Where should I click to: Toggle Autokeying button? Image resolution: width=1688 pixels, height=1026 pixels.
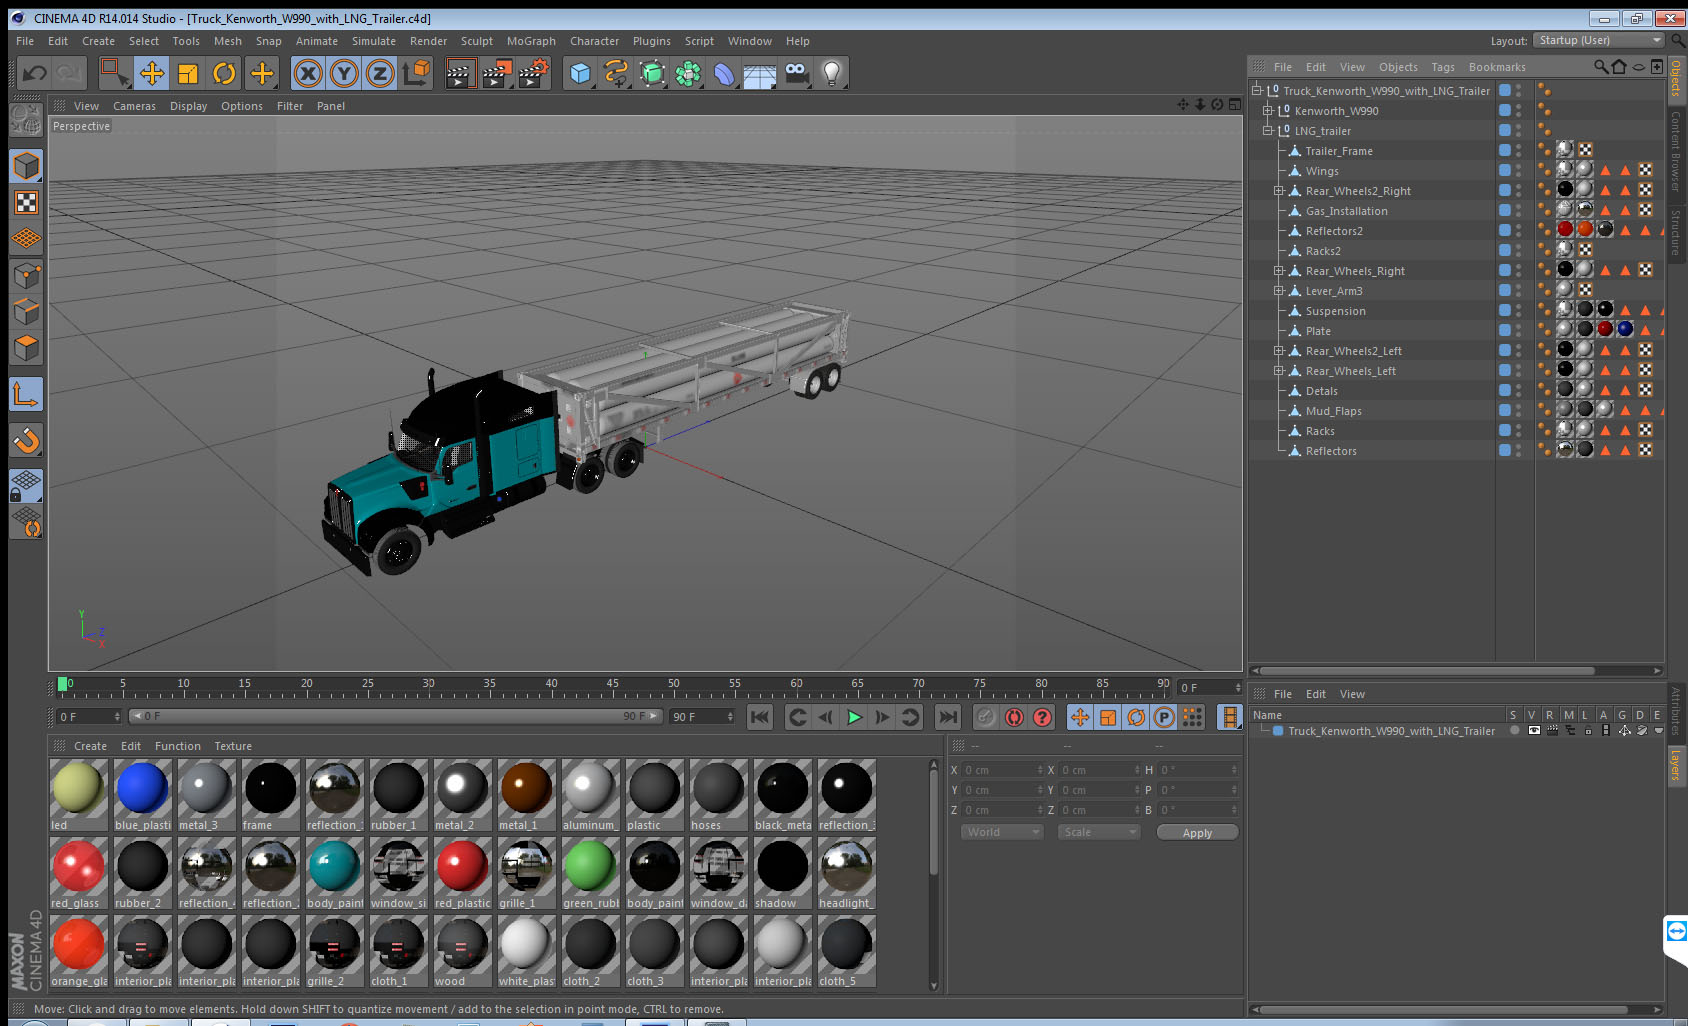[1014, 717]
